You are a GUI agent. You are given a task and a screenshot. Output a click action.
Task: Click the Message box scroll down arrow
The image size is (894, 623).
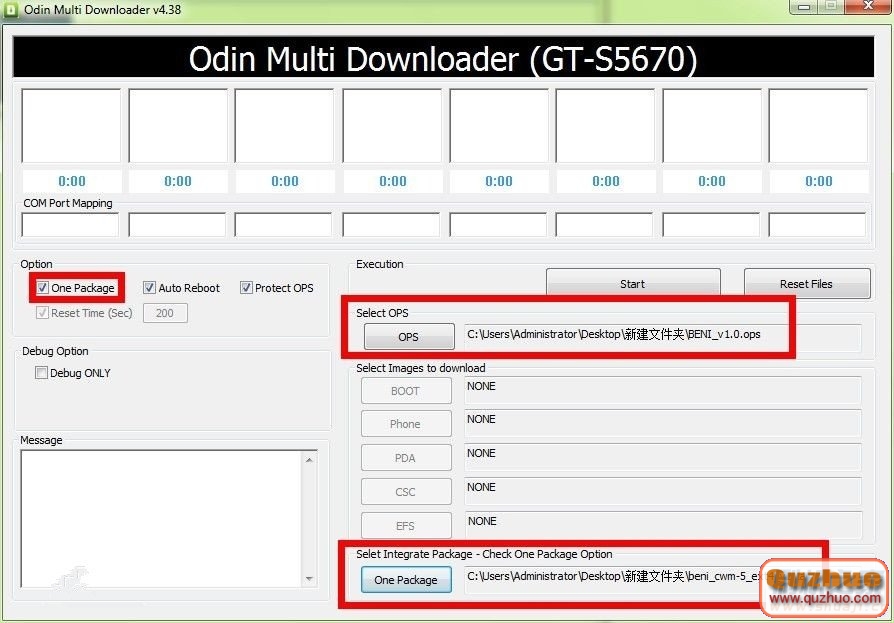[x=309, y=579]
